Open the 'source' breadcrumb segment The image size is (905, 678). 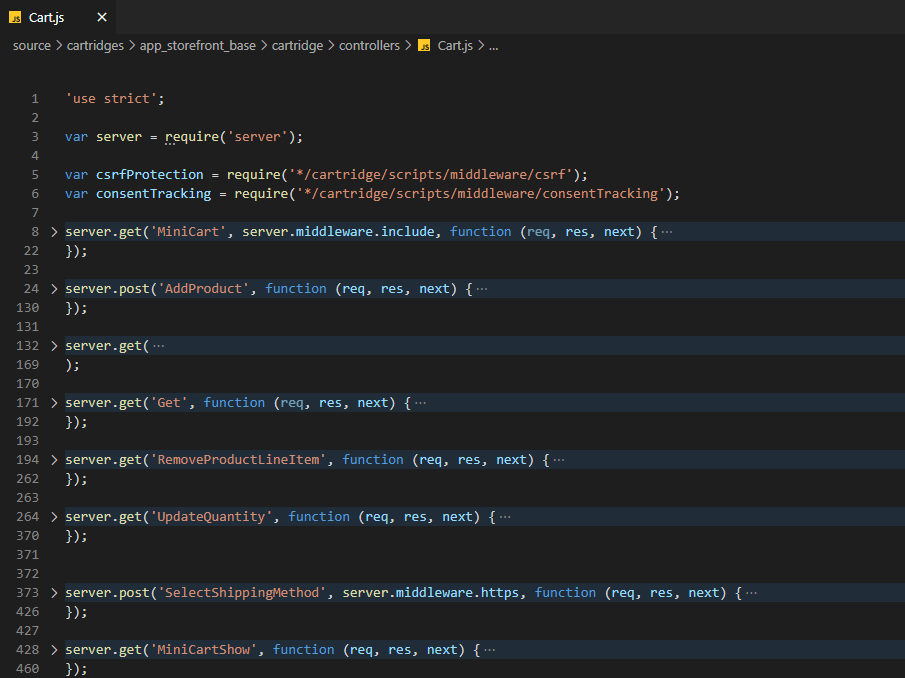32,46
